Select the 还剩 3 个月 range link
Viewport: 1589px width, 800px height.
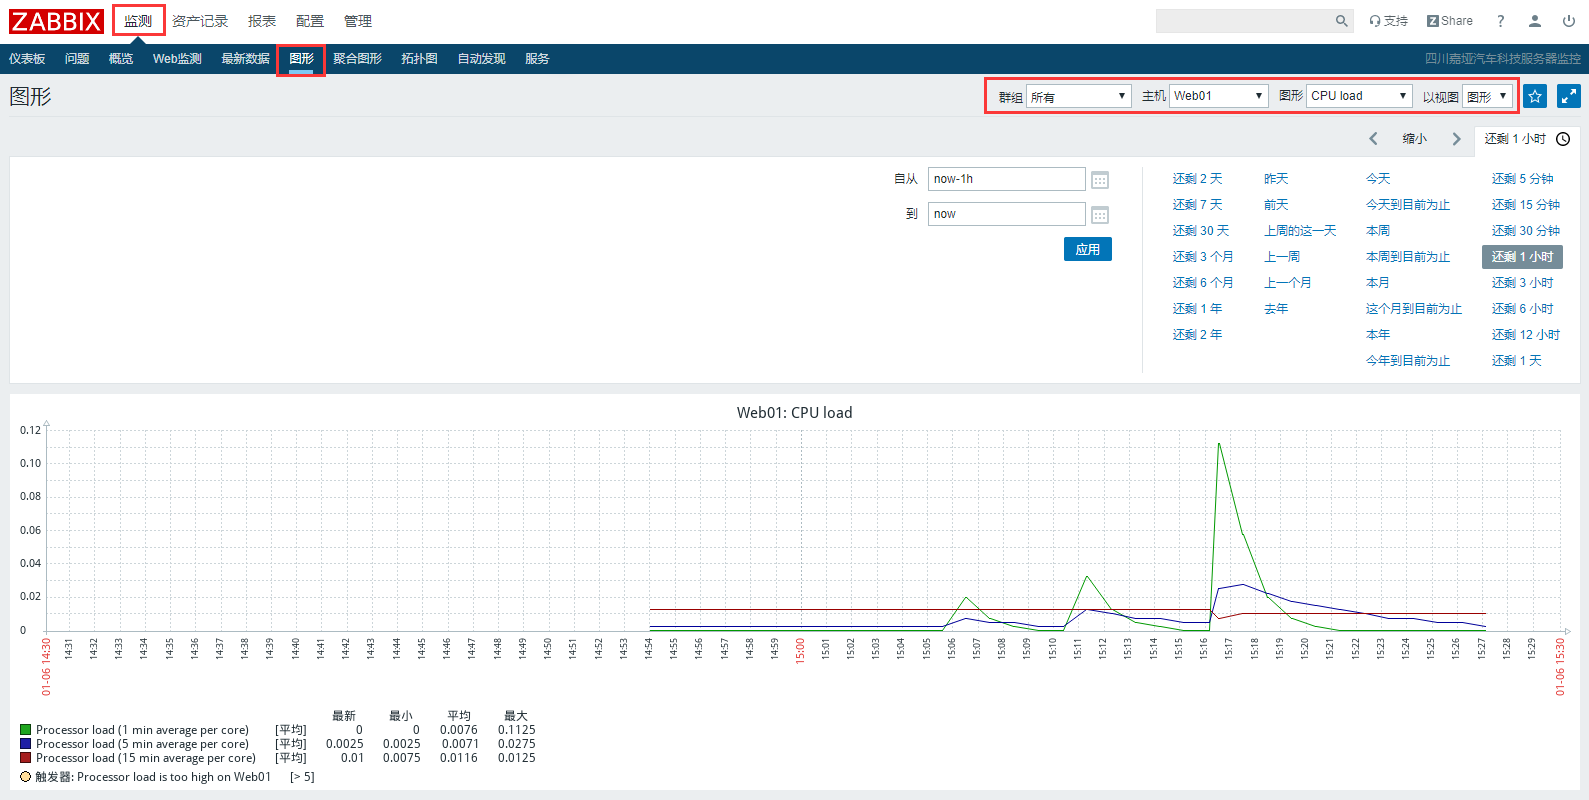(x=1203, y=257)
